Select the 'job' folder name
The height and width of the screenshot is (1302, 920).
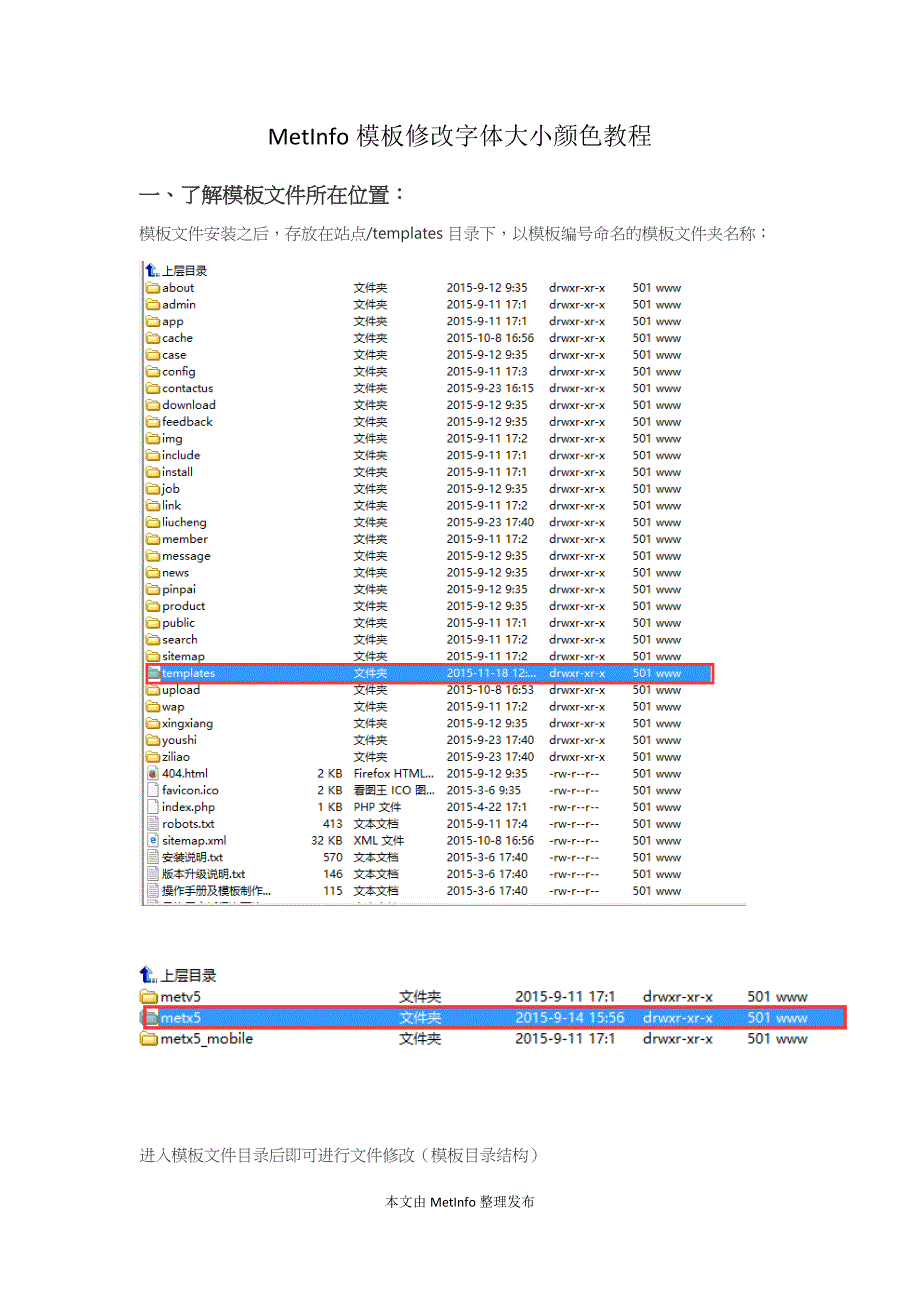pos(171,489)
